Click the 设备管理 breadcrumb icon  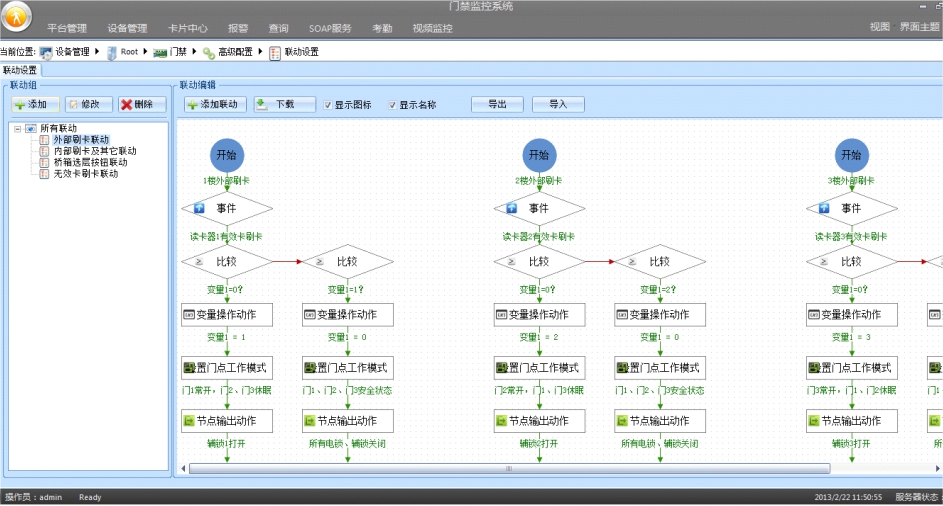tap(46, 53)
